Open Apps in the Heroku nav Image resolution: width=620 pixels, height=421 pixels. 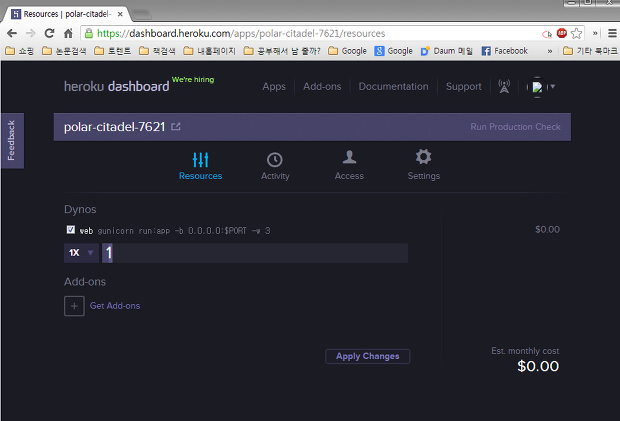pyautogui.click(x=274, y=87)
